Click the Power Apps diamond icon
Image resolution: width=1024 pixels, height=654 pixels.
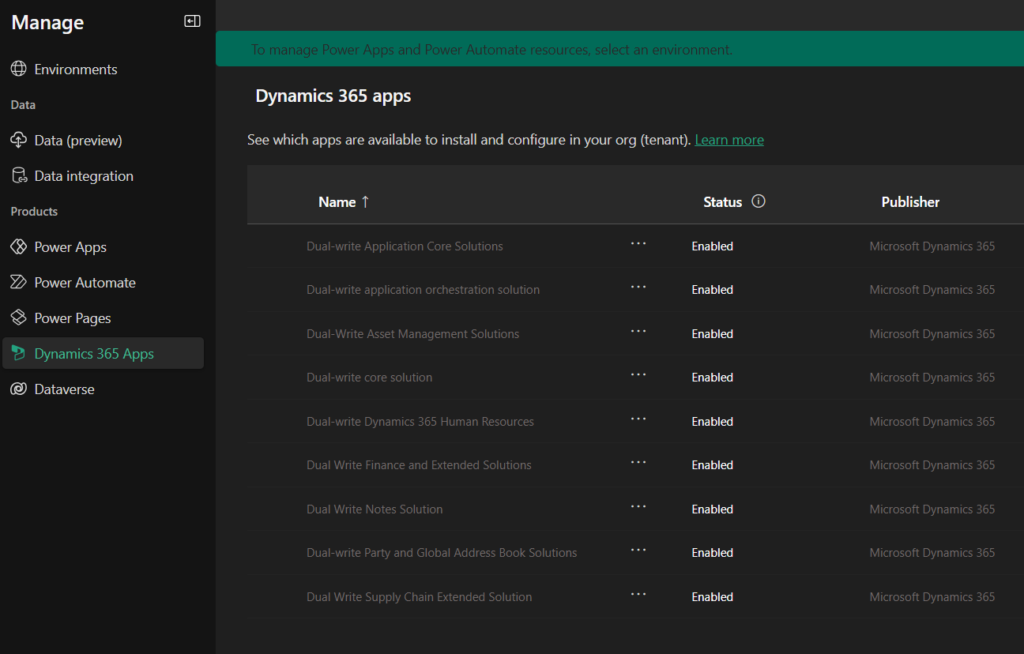18,246
